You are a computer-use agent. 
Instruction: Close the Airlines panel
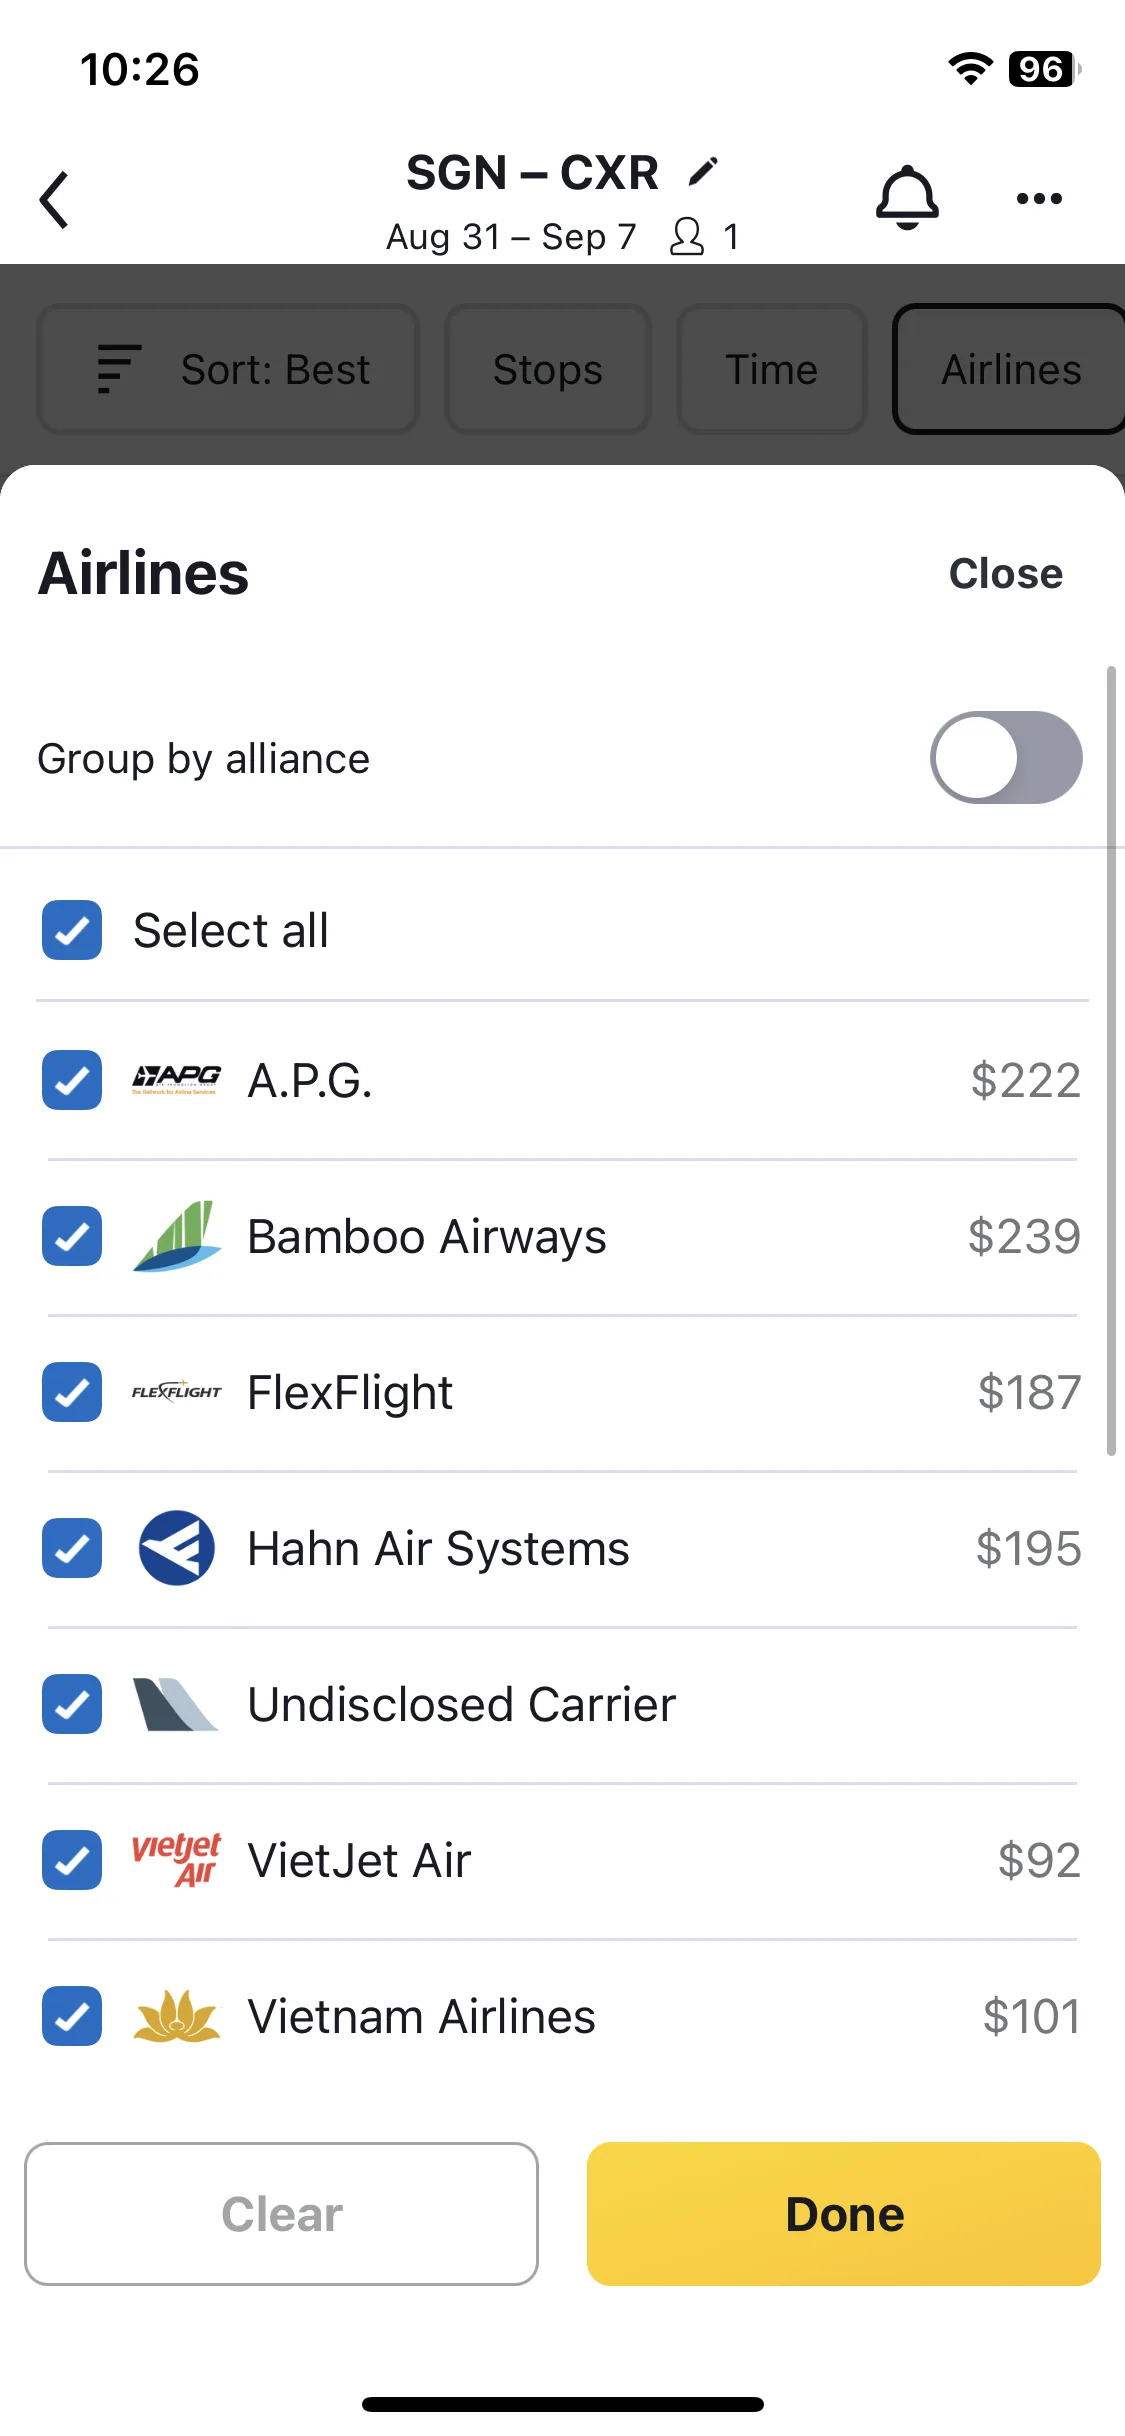click(x=1006, y=574)
